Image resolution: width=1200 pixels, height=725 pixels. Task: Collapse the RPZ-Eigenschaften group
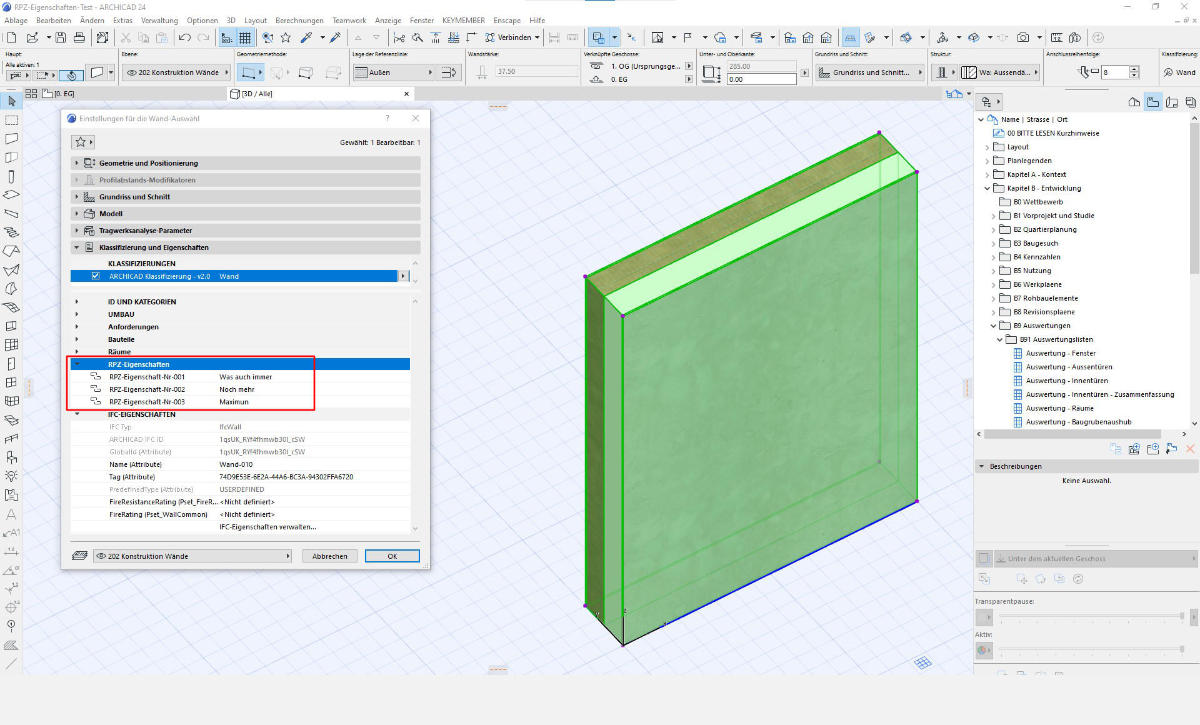tap(77, 365)
